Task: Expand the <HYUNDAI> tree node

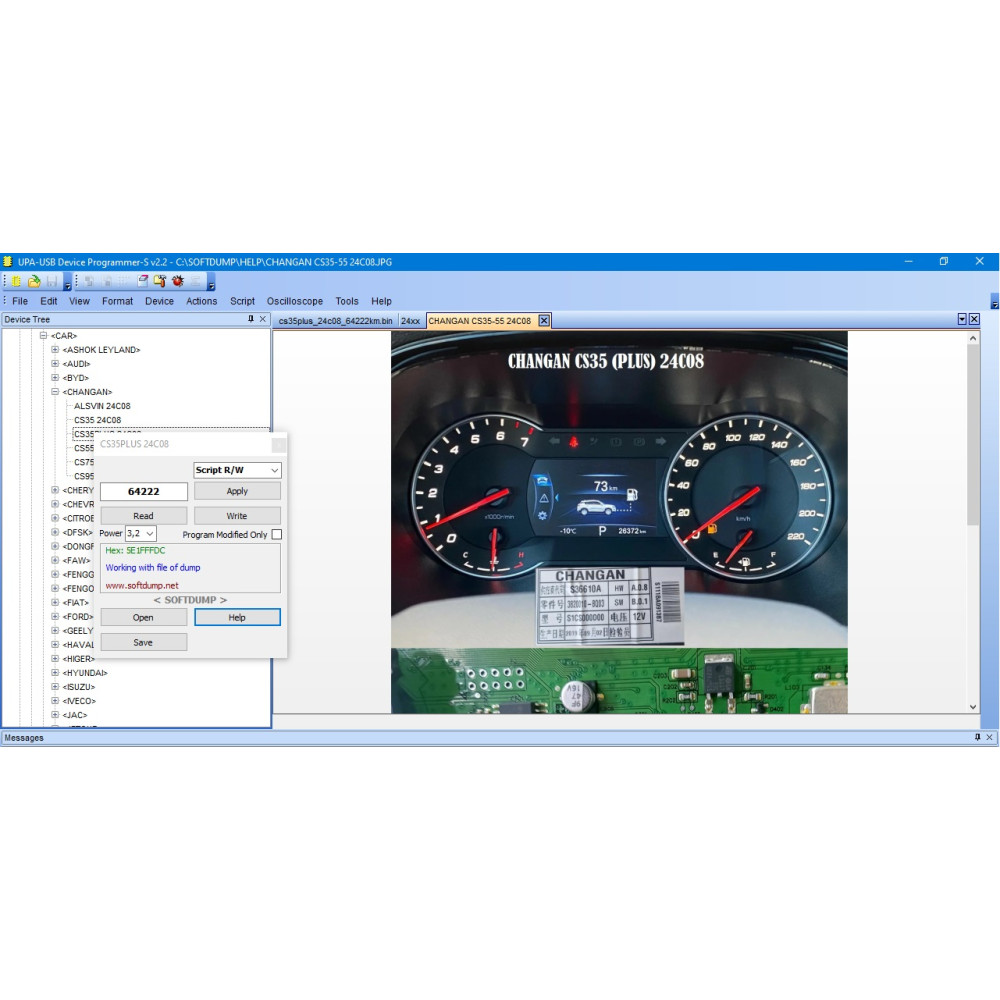Action: 55,672
